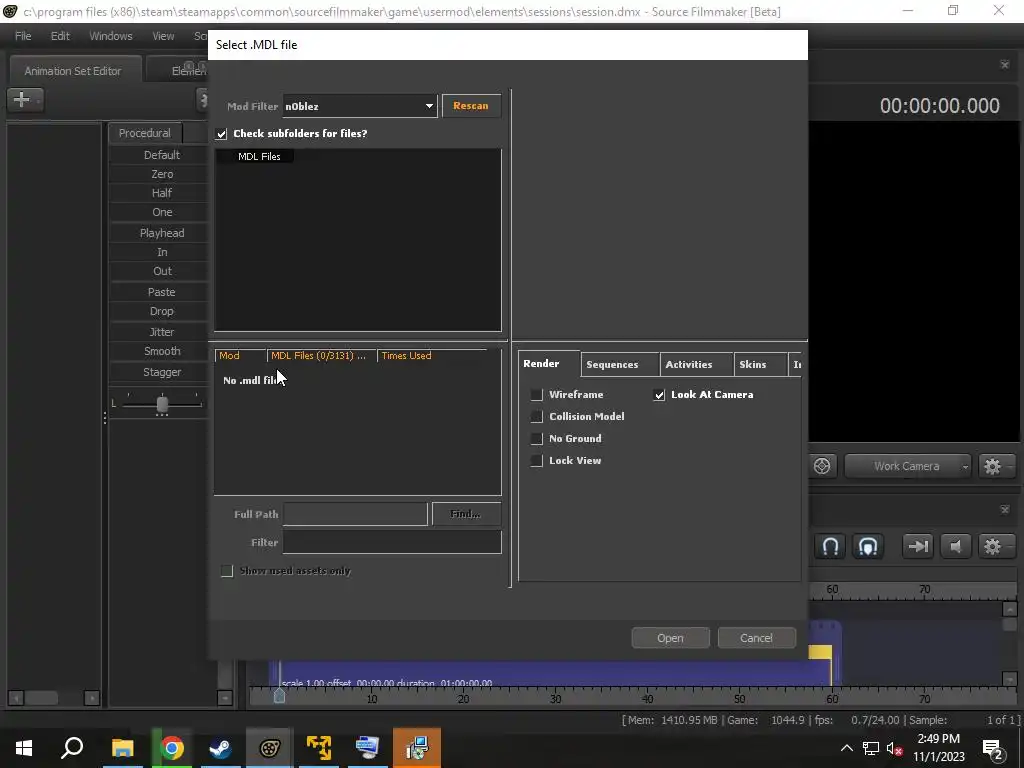Click the skip to end arrow icon

coord(918,546)
